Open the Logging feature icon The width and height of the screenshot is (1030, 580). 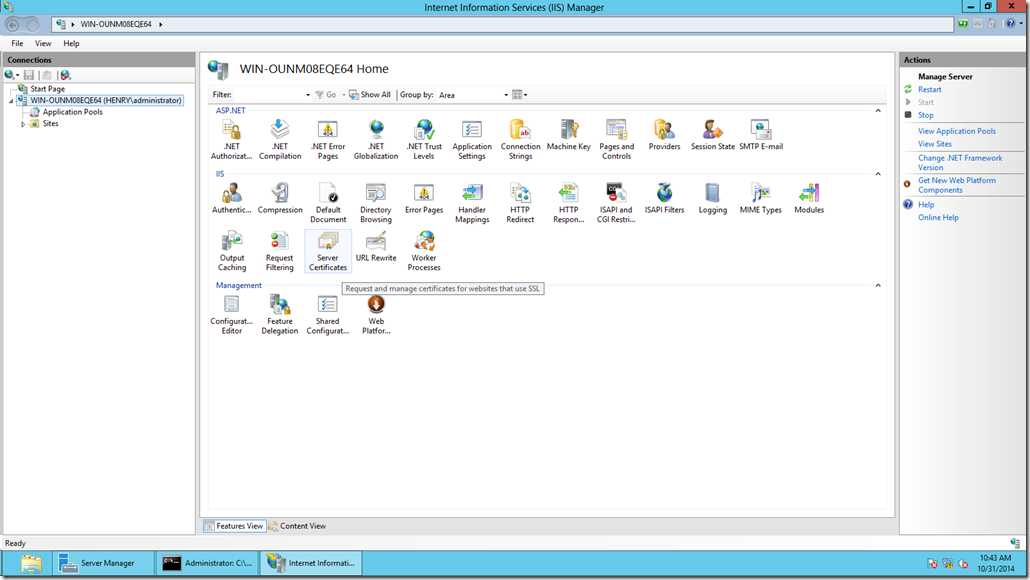713,198
